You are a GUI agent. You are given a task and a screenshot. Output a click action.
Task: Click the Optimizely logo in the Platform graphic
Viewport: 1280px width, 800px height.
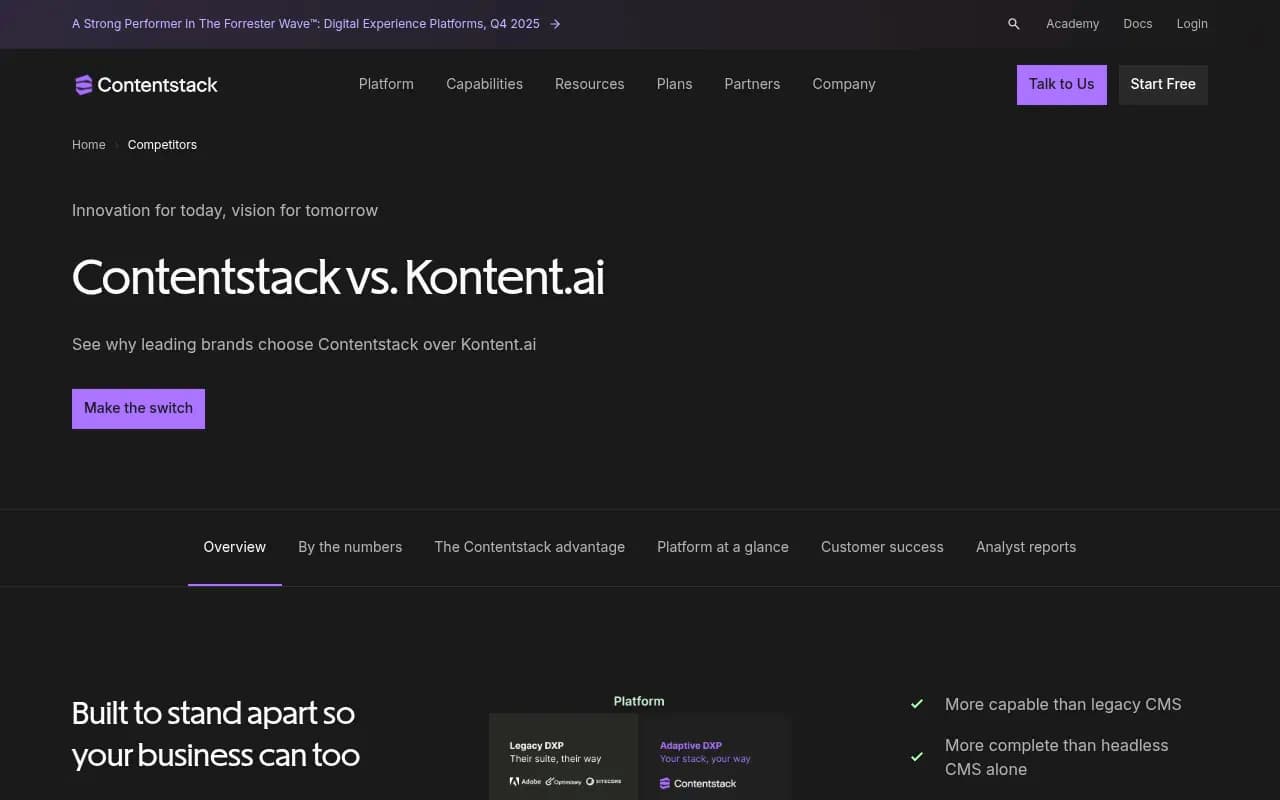[x=563, y=782]
